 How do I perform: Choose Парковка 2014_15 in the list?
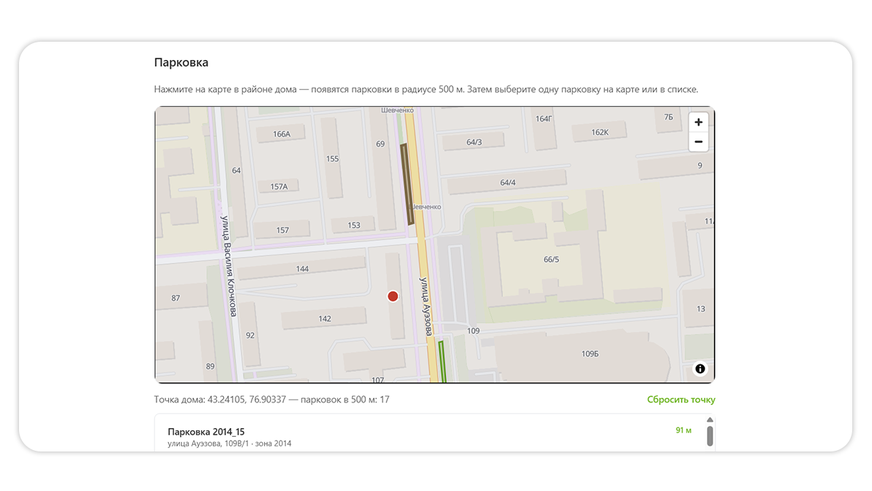tap(429, 437)
